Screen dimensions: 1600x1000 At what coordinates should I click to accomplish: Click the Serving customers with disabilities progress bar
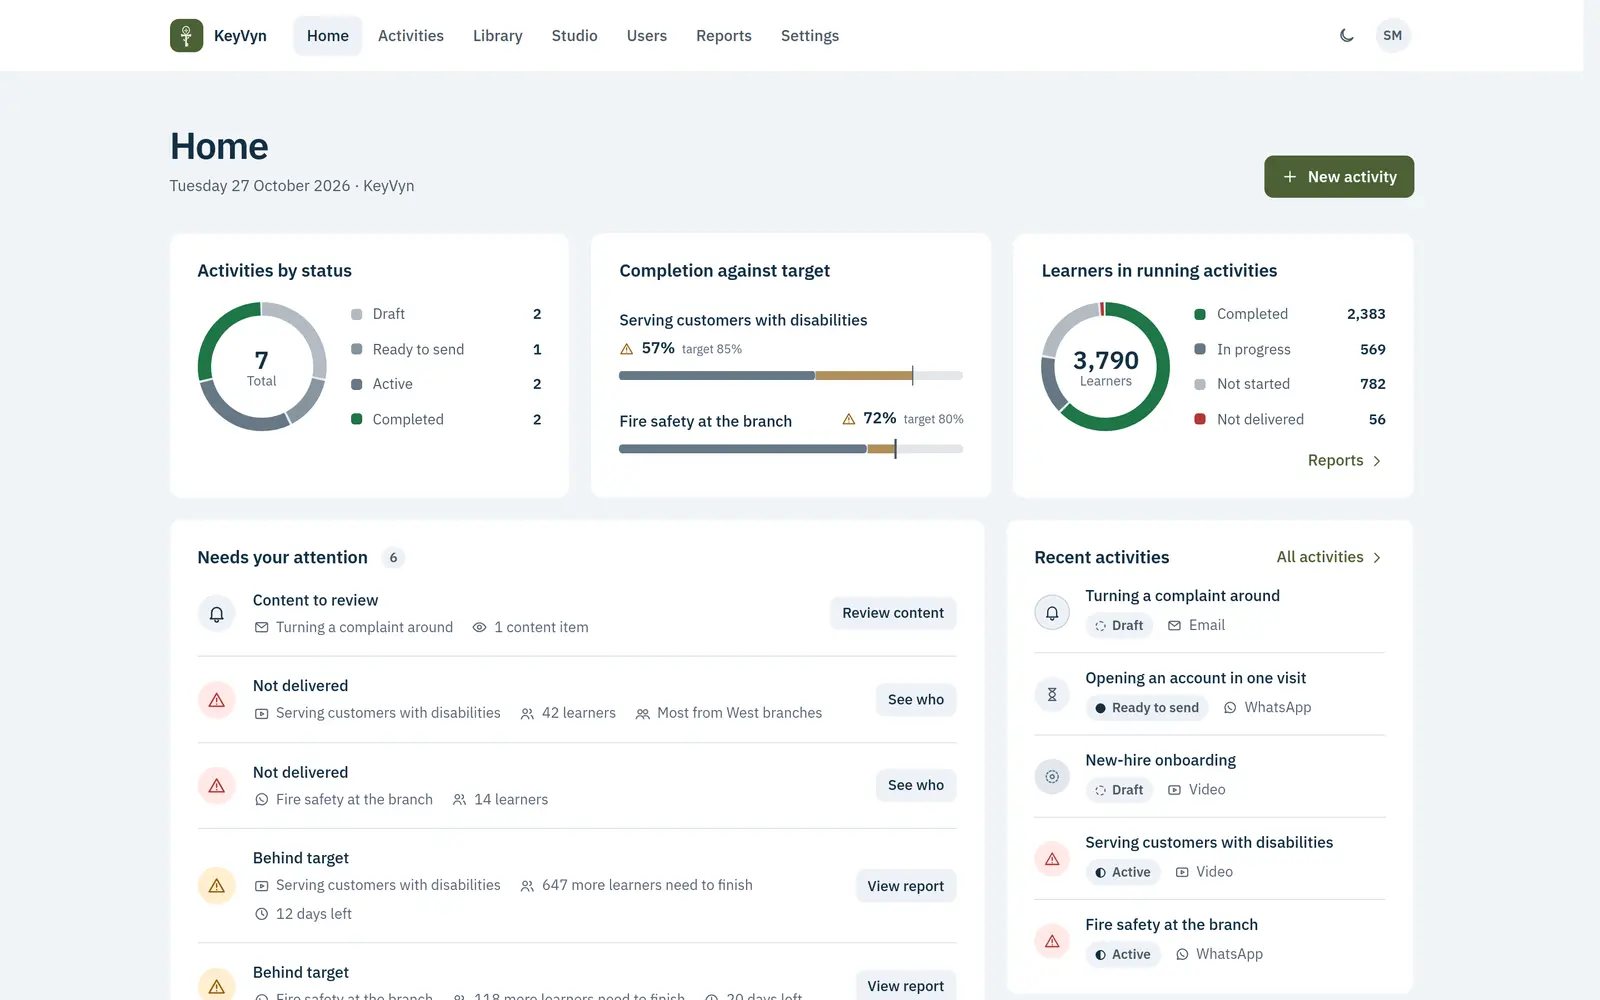pyautogui.click(x=791, y=376)
